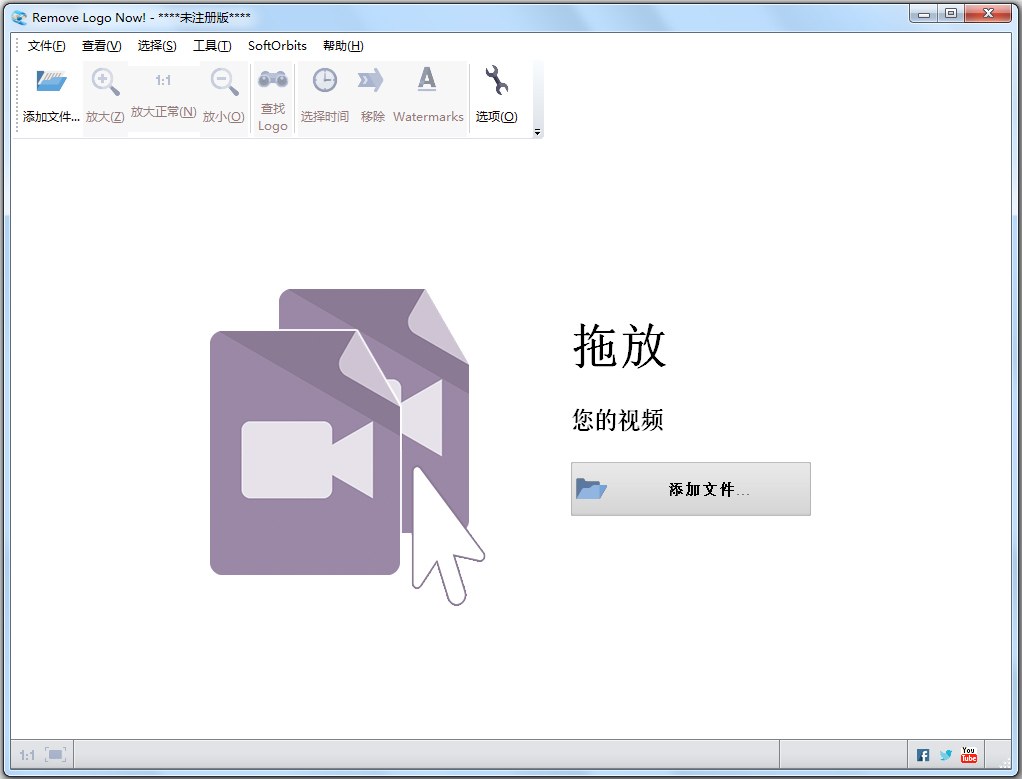Click the 放大 zoom in magnifier
Viewport: 1022px width, 779px height.
pos(105,82)
